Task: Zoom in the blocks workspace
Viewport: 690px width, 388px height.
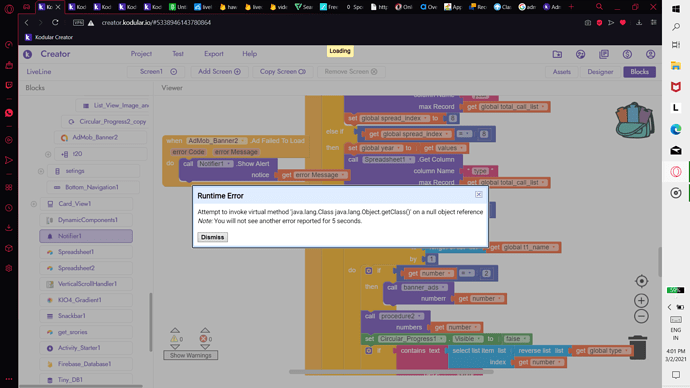Action: pyautogui.click(x=642, y=300)
